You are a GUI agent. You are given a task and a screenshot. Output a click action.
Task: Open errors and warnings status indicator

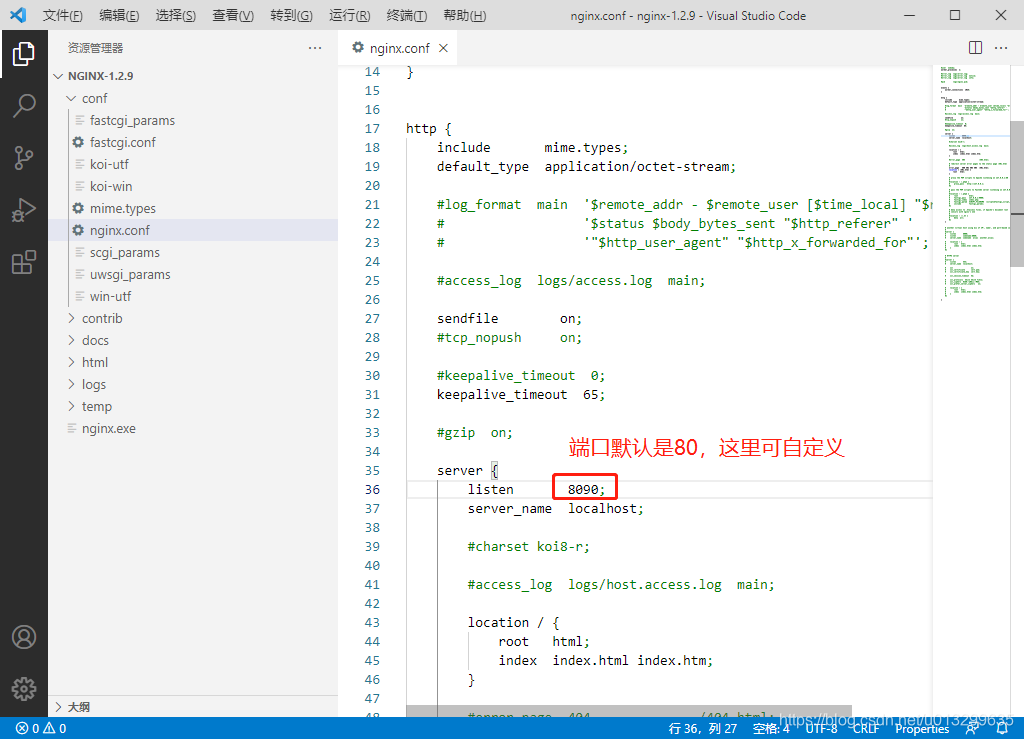[41, 729]
